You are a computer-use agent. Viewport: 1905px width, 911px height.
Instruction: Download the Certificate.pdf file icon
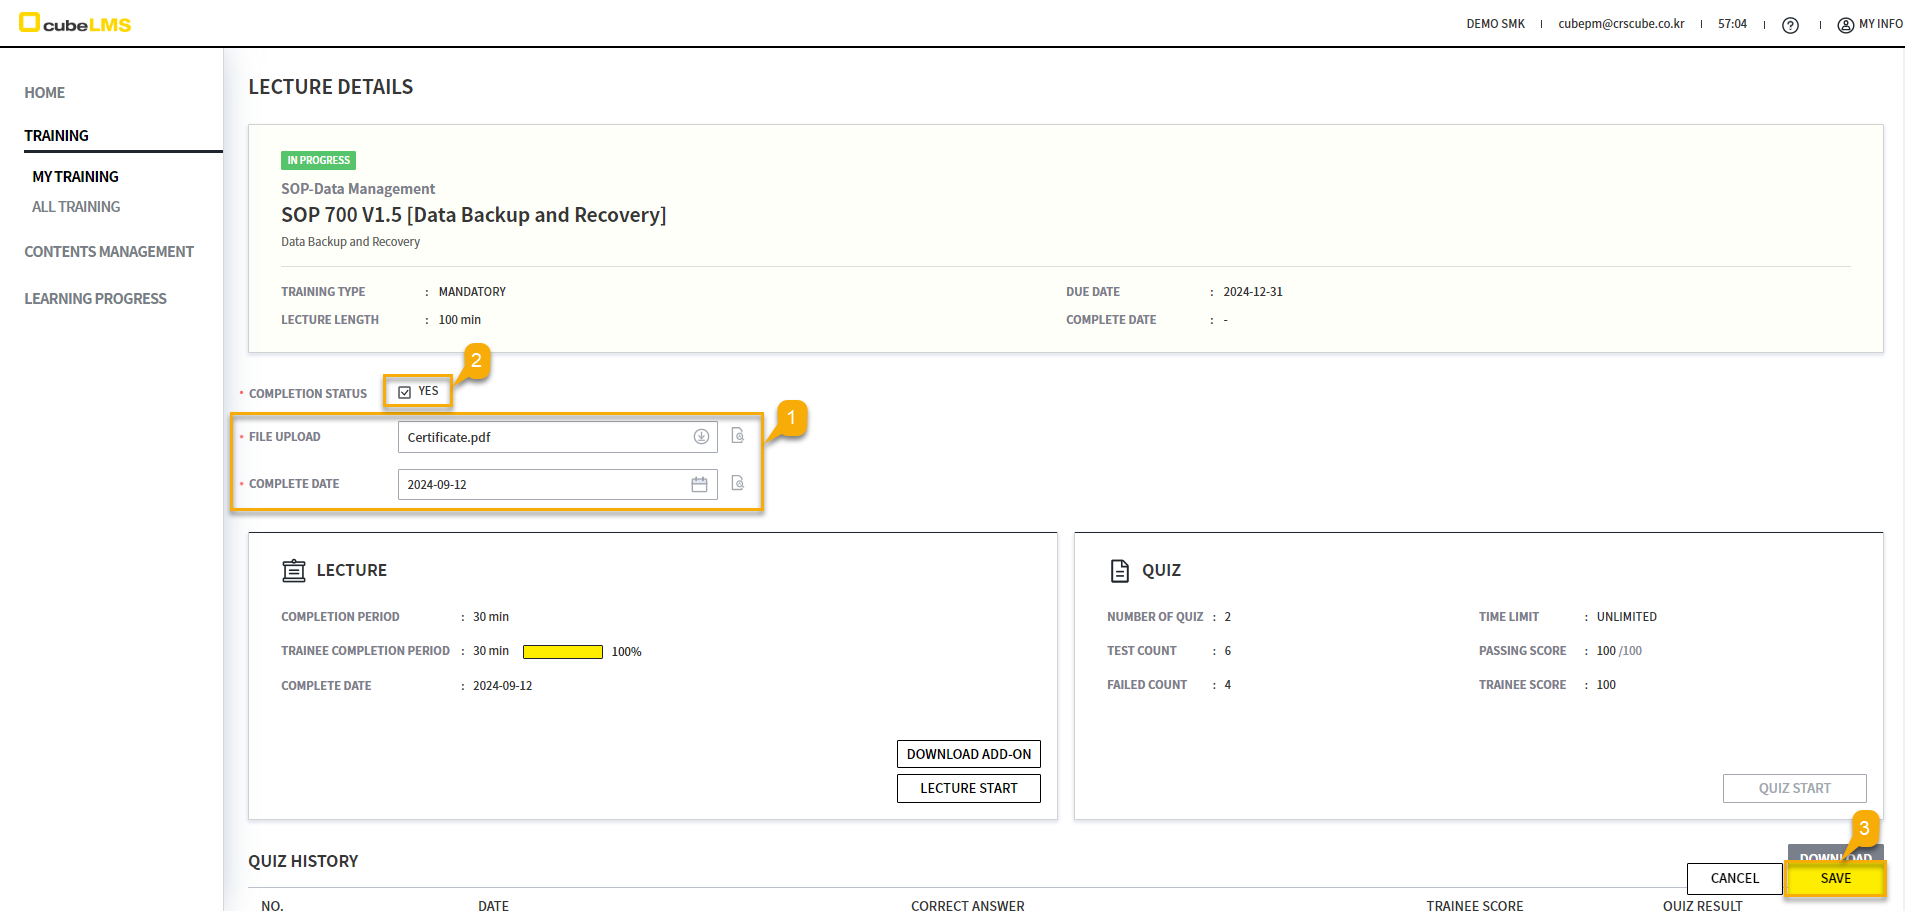701,437
